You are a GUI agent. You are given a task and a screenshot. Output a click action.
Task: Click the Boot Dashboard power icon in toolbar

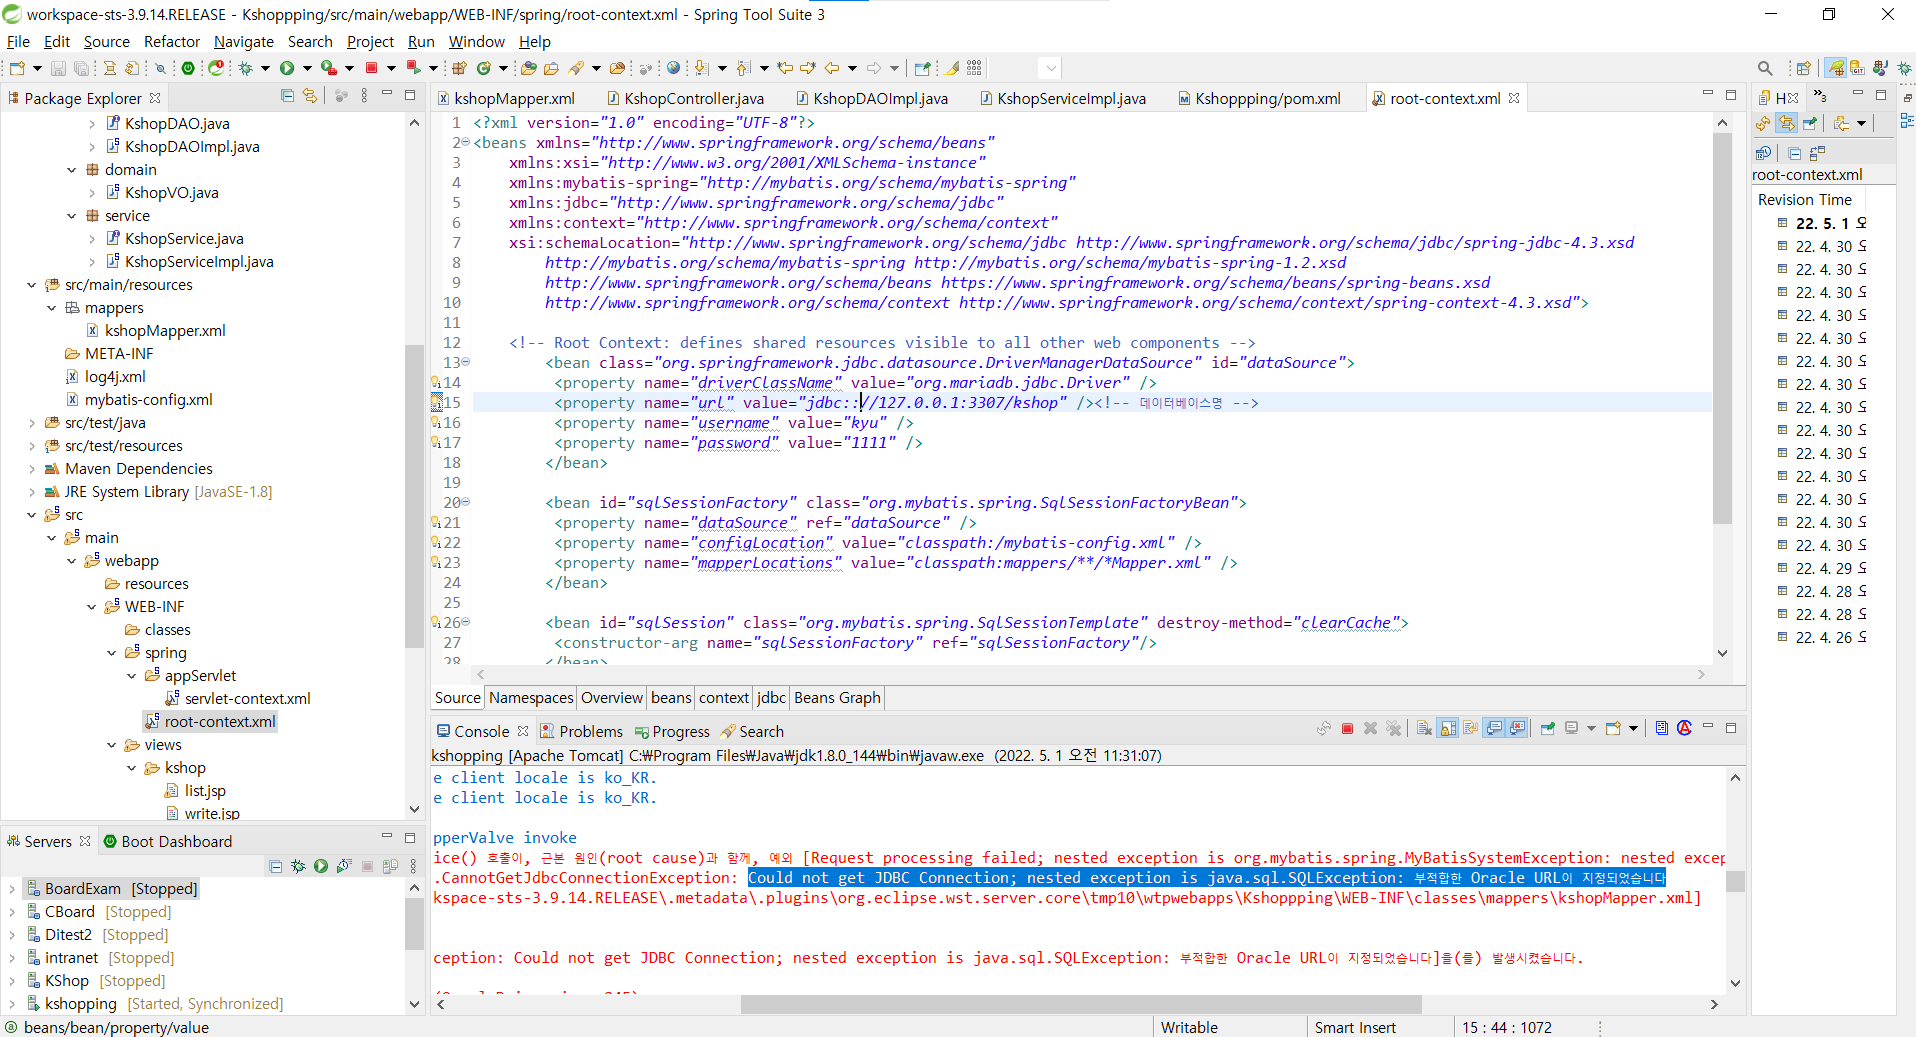(x=187, y=68)
